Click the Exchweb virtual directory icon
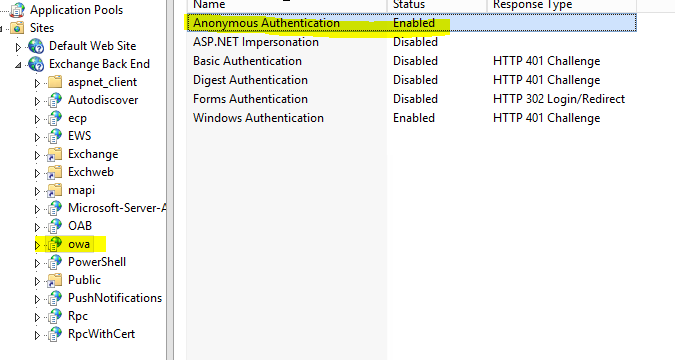675x360 pixels. tap(55, 172)
